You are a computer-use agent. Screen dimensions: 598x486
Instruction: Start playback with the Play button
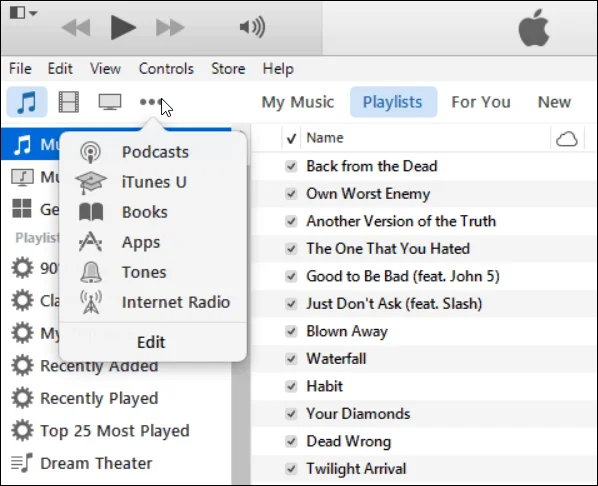pyautogui.click(x=123, y=27)
